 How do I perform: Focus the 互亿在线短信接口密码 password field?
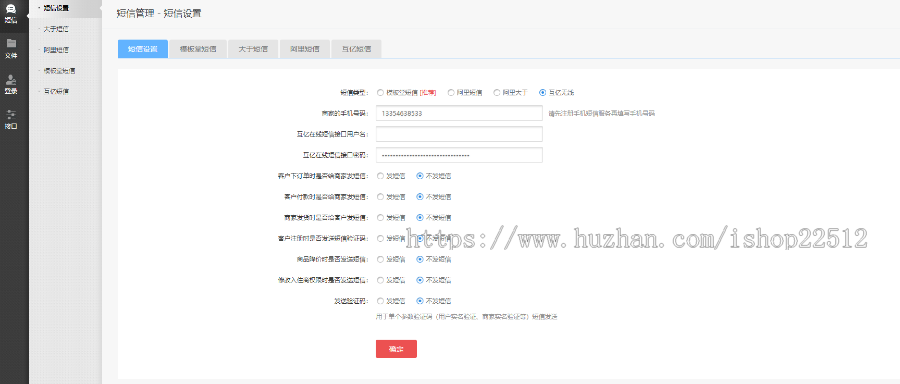pyautogui.click(x=459, y=155)
